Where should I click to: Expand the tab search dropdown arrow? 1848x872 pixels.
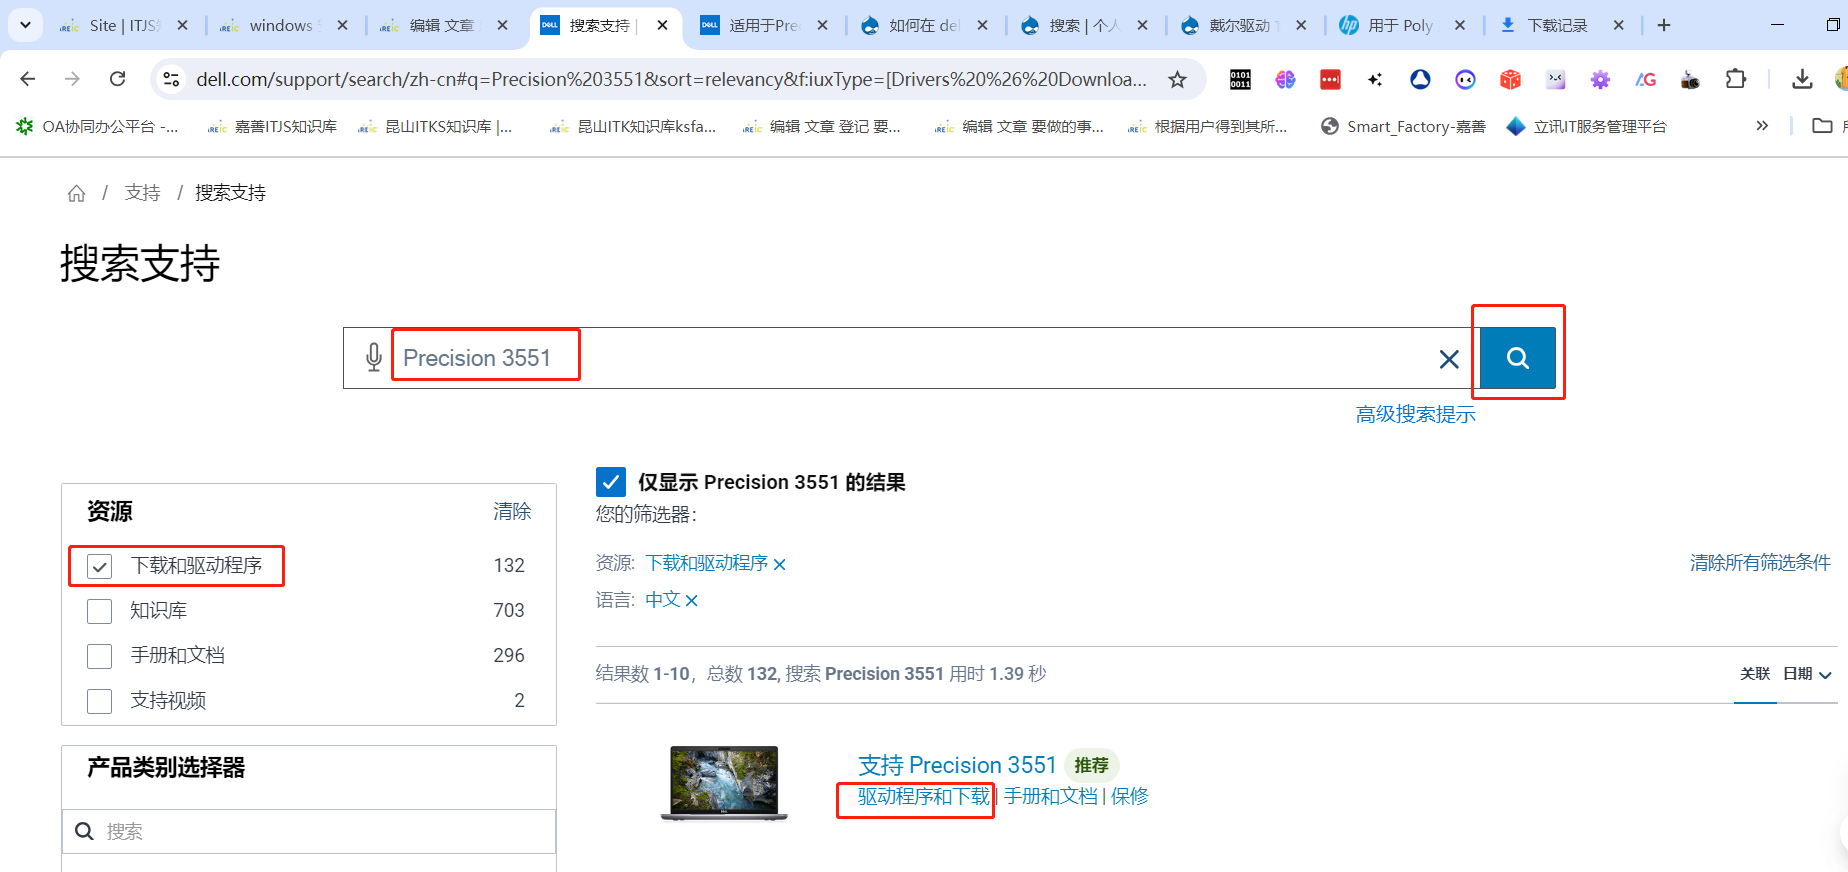[x=25, y=25]
